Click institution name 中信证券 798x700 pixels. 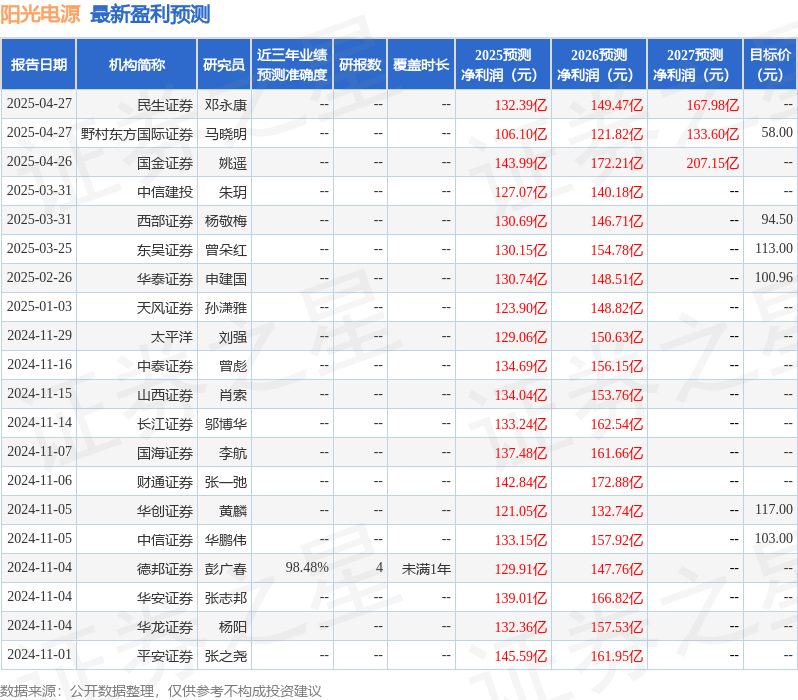point(165,541)
